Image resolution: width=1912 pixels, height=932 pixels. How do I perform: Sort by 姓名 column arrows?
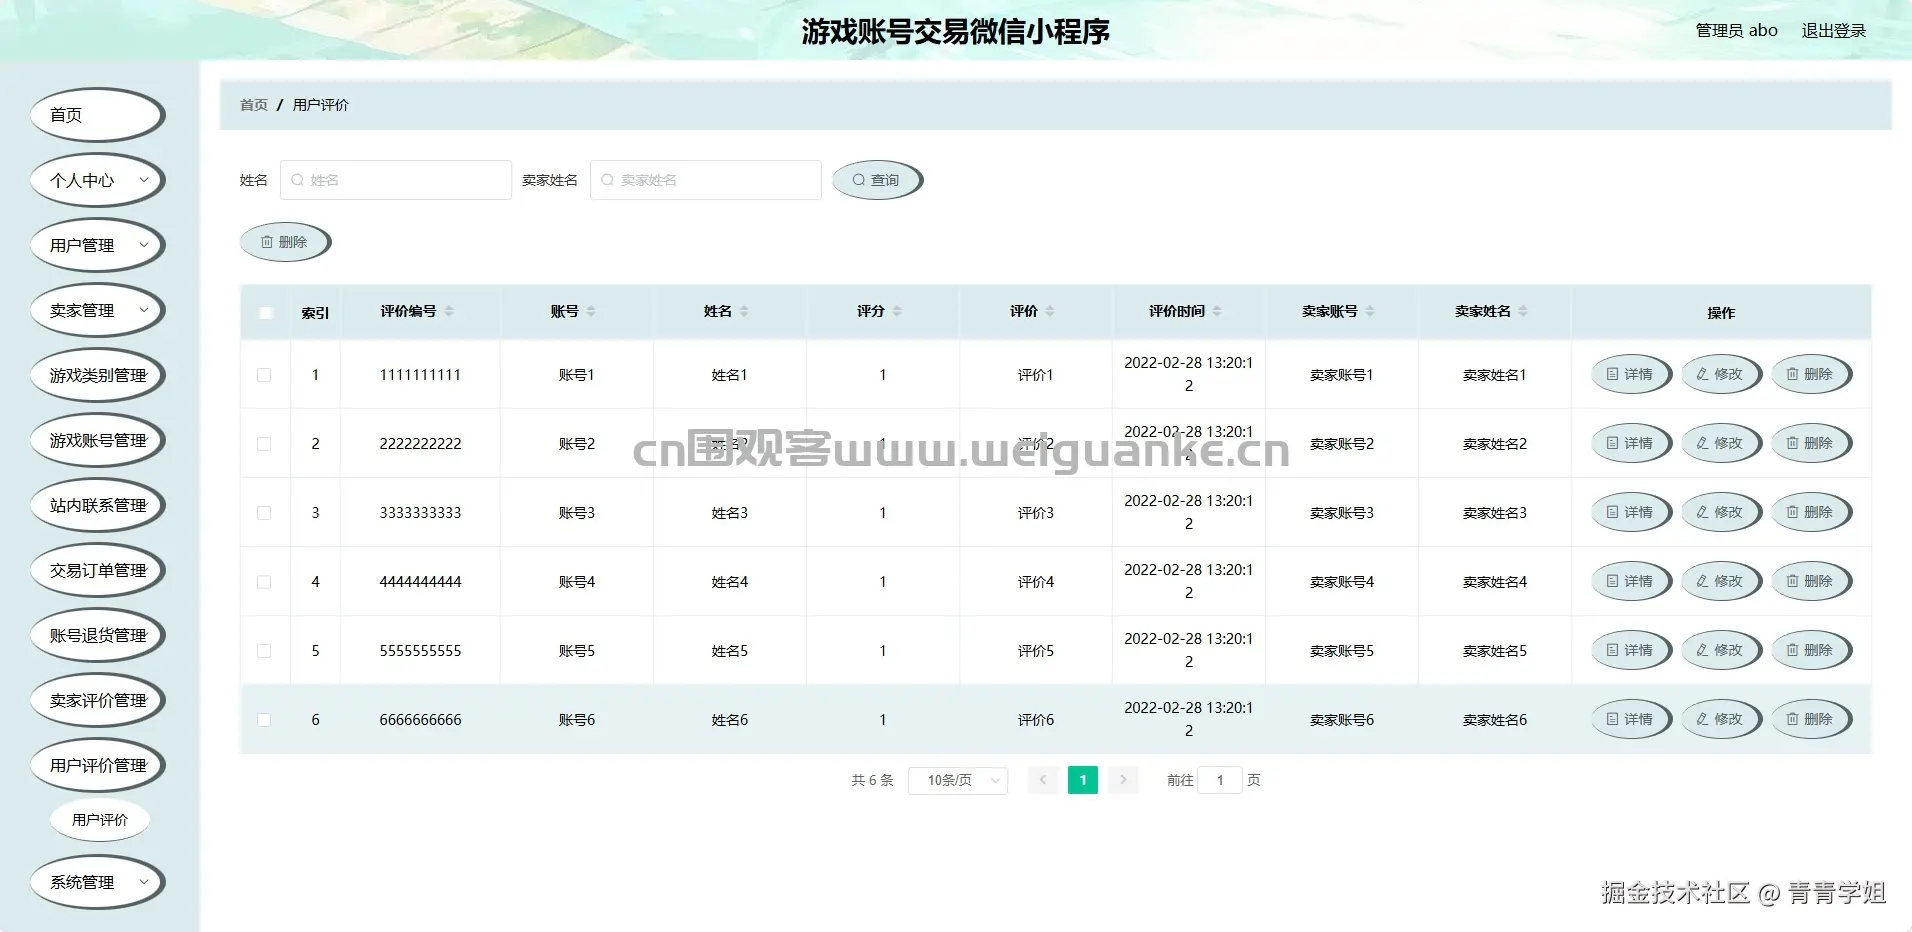(744, 311)
